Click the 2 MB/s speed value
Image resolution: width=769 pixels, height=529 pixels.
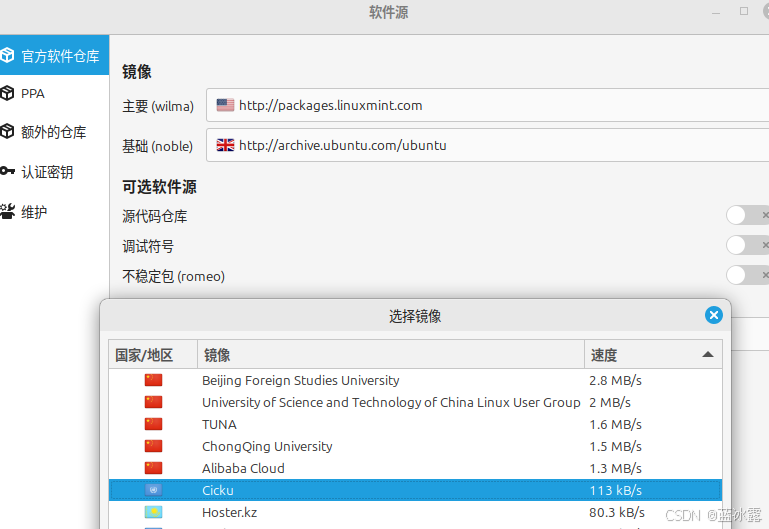pyautogui.click(x=610, y=403)
